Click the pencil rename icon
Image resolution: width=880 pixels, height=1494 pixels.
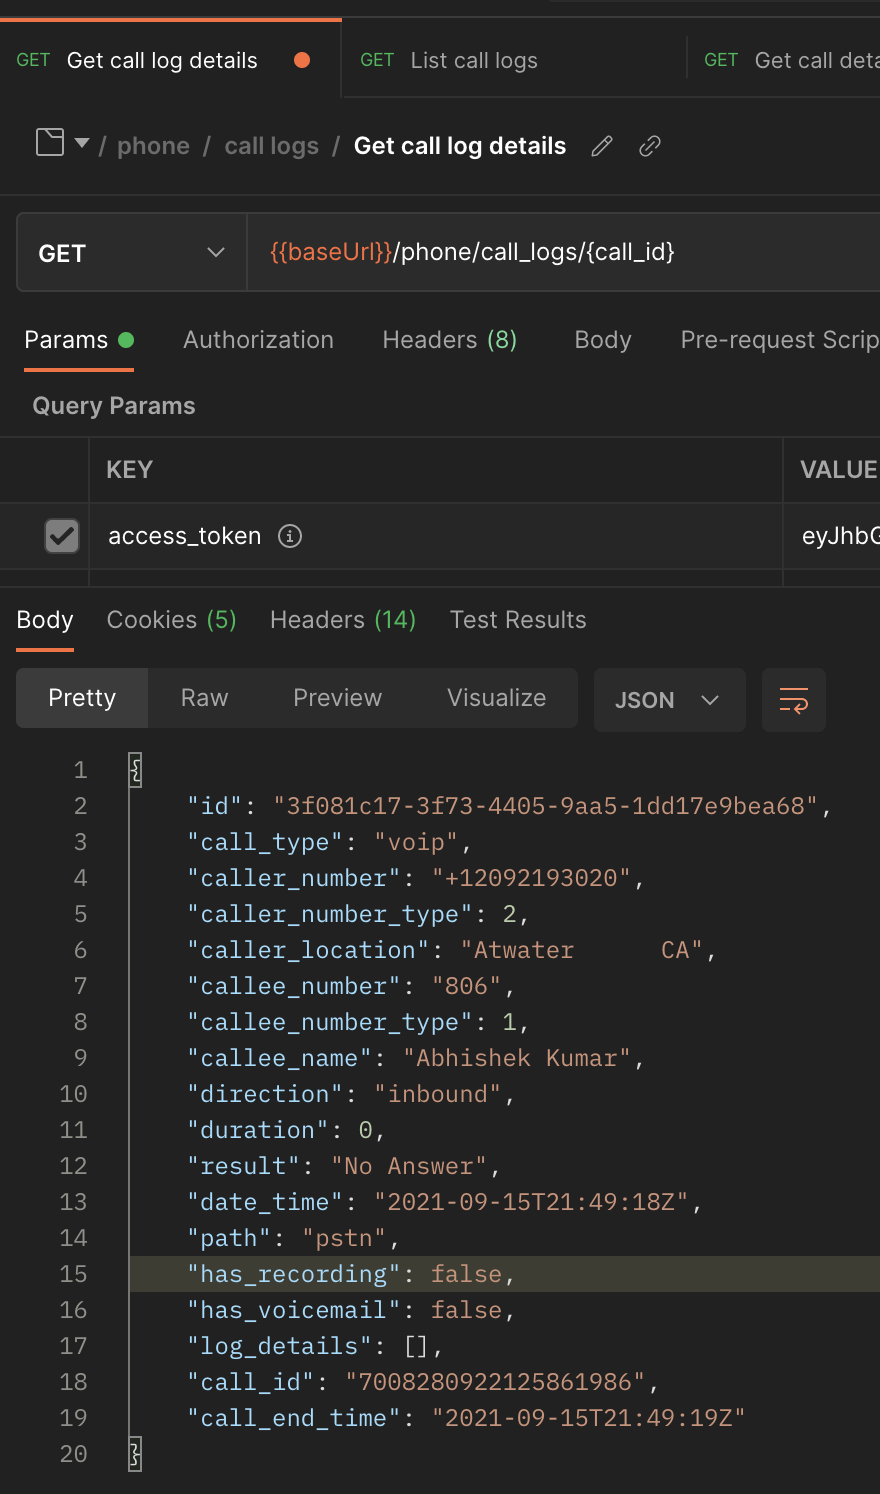(x=602, y=146)
